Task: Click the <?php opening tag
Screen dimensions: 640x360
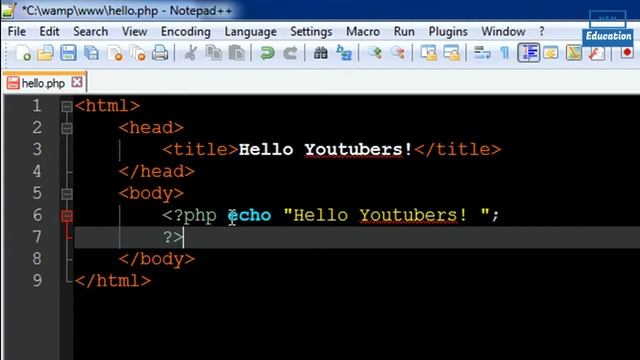Action: (x=189, y=215)
